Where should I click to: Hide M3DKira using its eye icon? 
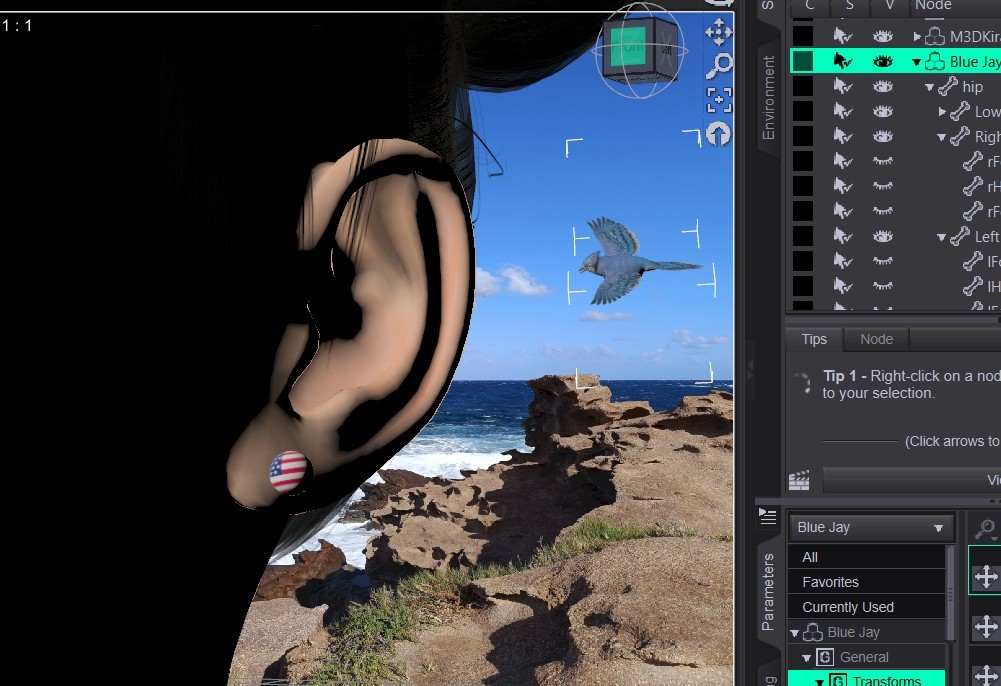point(883,36)
